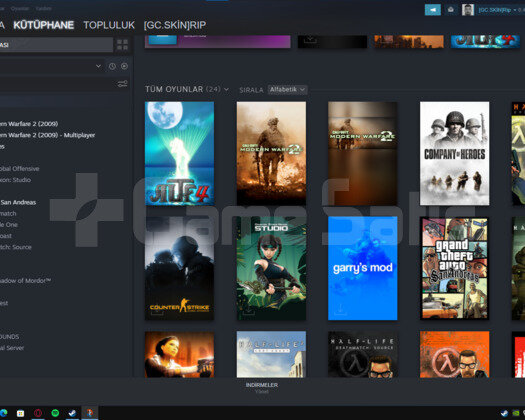Image resolution: width=525 pixels, height=420 pixels.
Task: Click the İNDİRMELER downloads button
Action: coord(262,385)
